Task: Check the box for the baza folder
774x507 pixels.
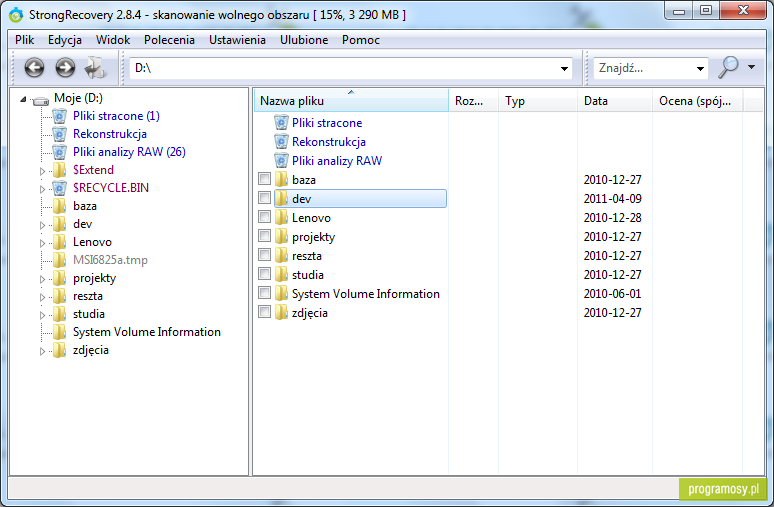Action: [x=265, y=179]
